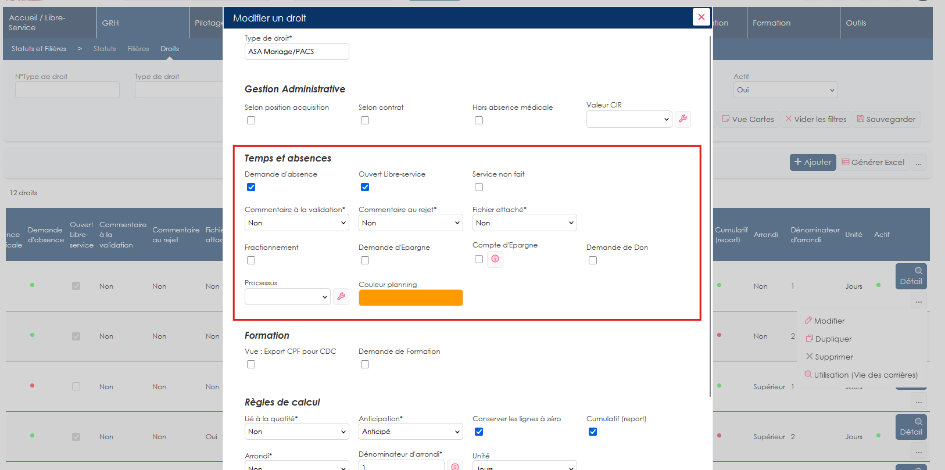This screenshot has height=470, width=945.
Task: Uncheck the Demande d'absence checkbox
Action: tap(251, 187)
